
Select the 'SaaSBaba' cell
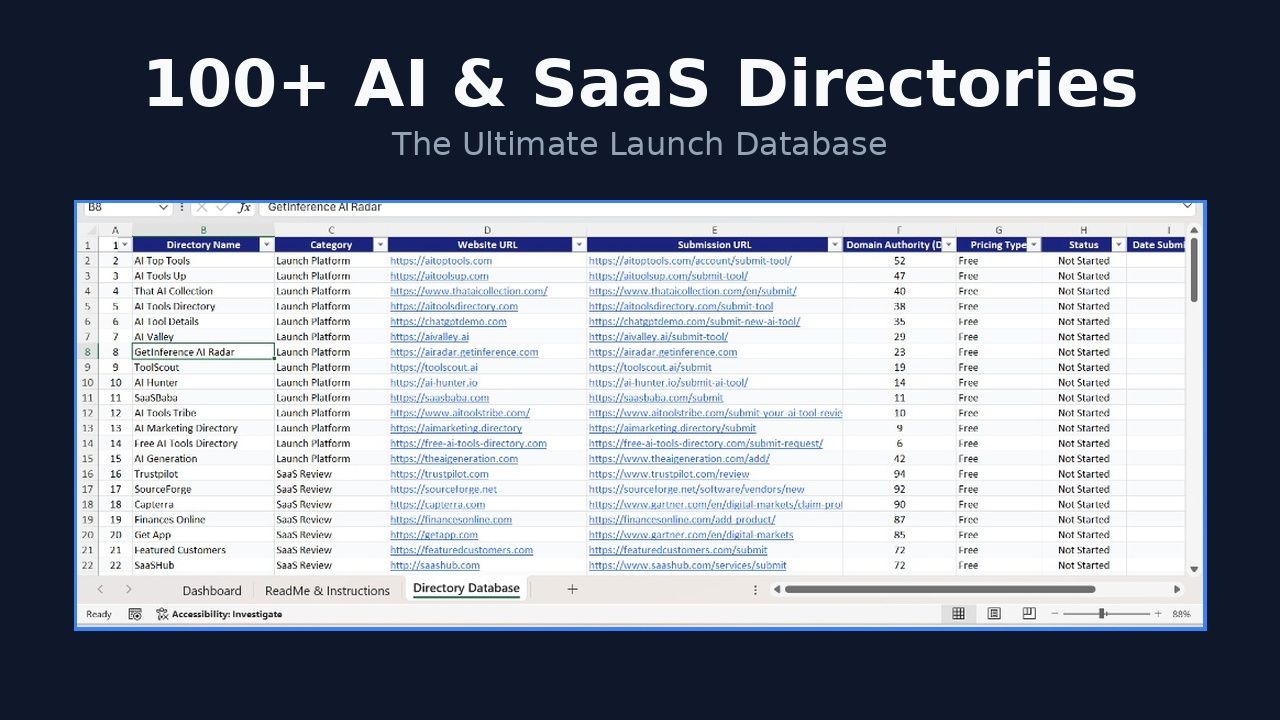(x=203, y=398)
